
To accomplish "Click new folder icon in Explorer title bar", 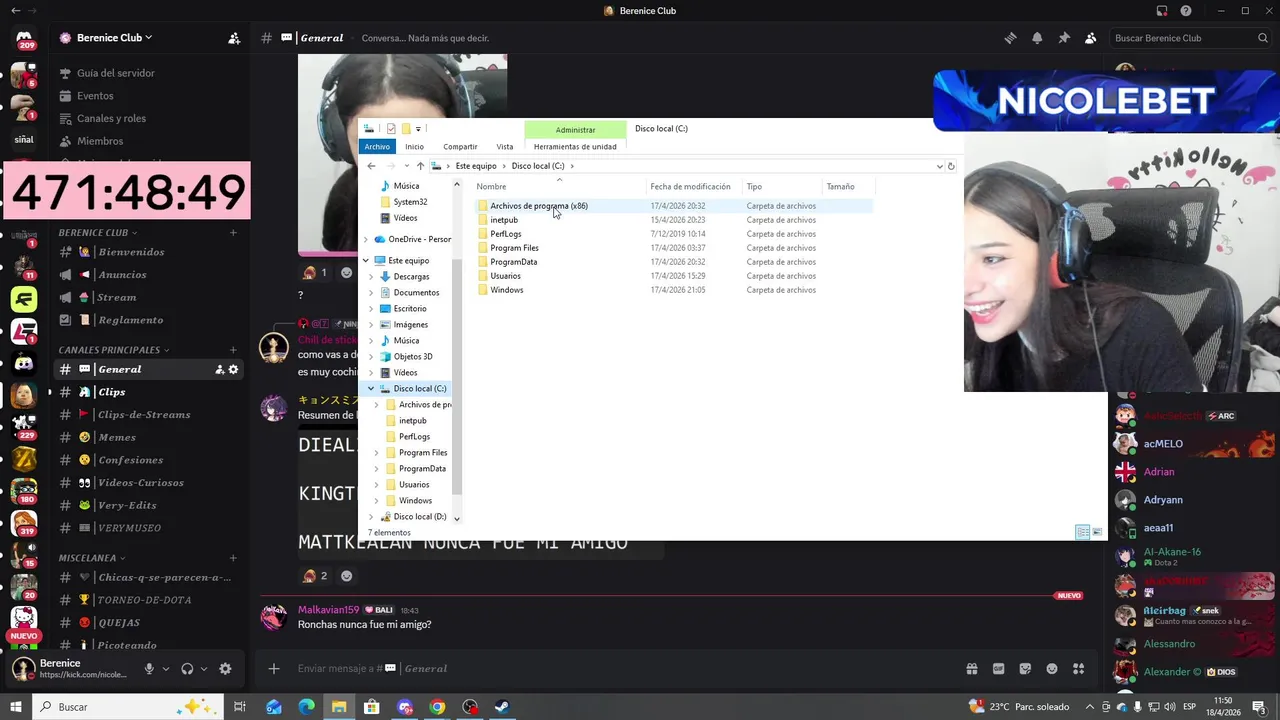I will click(x=406, y=129).
